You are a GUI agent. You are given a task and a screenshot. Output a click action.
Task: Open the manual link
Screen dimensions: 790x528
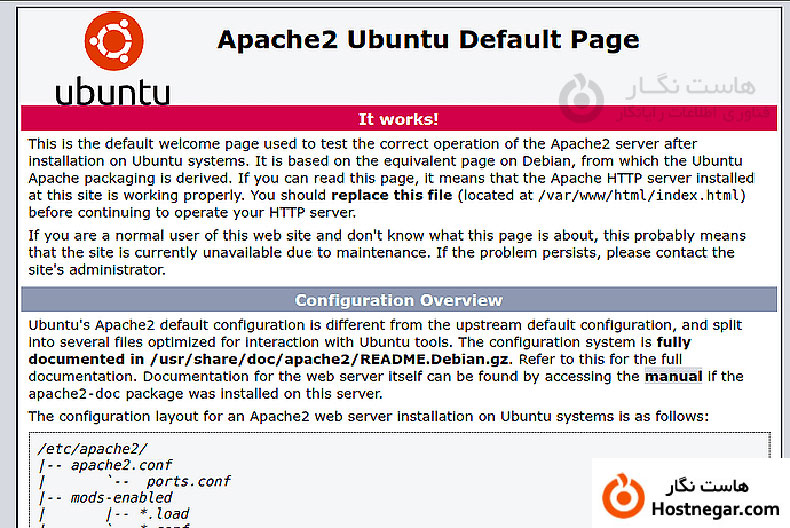(x=673, y=376)
